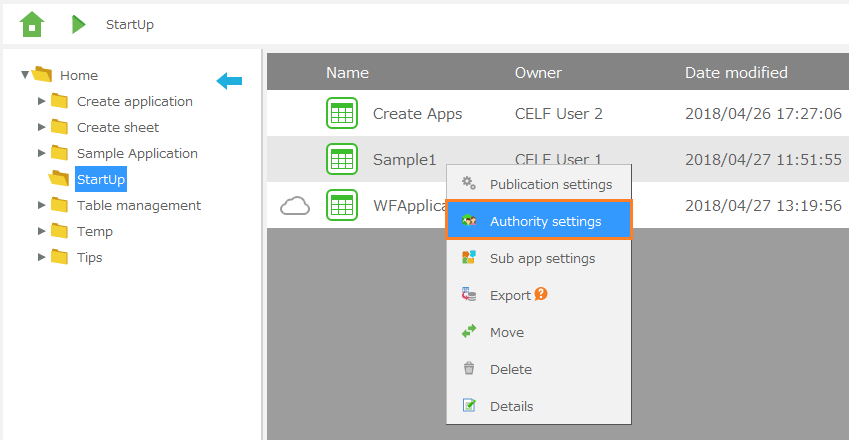
Task: Expand the Table management folder
Action: (x=41, y=205)
